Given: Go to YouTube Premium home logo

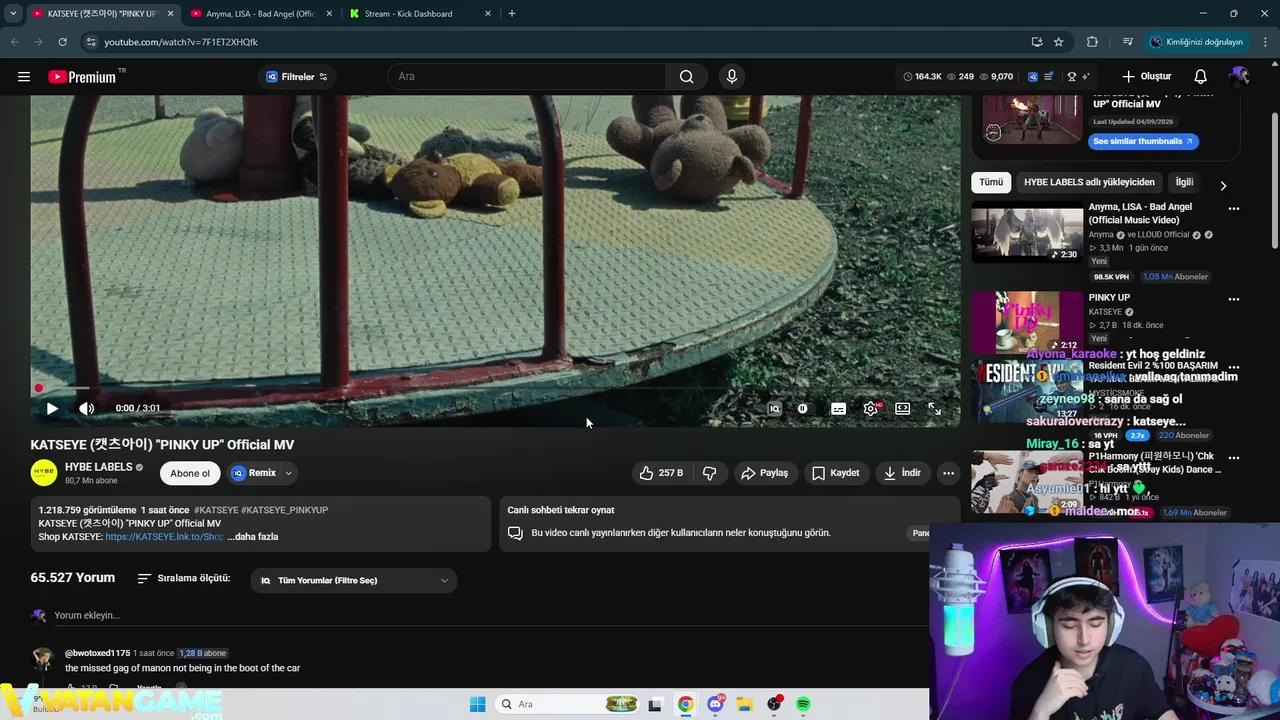Looking at the screenshot, I should click(x=82, y=77).
